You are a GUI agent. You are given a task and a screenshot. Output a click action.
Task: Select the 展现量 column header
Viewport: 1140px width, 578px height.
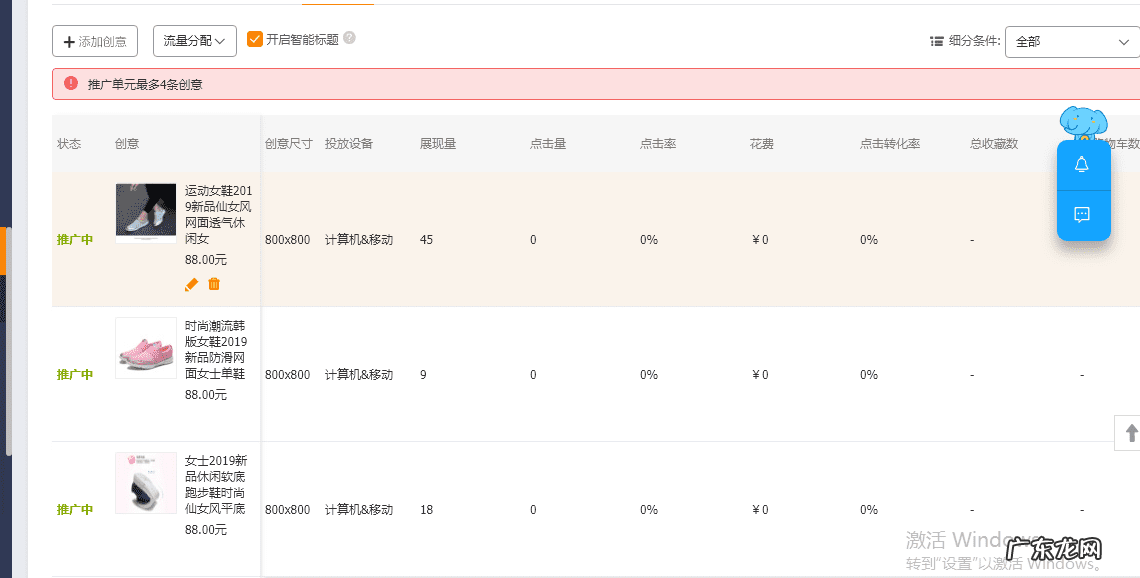440,143
